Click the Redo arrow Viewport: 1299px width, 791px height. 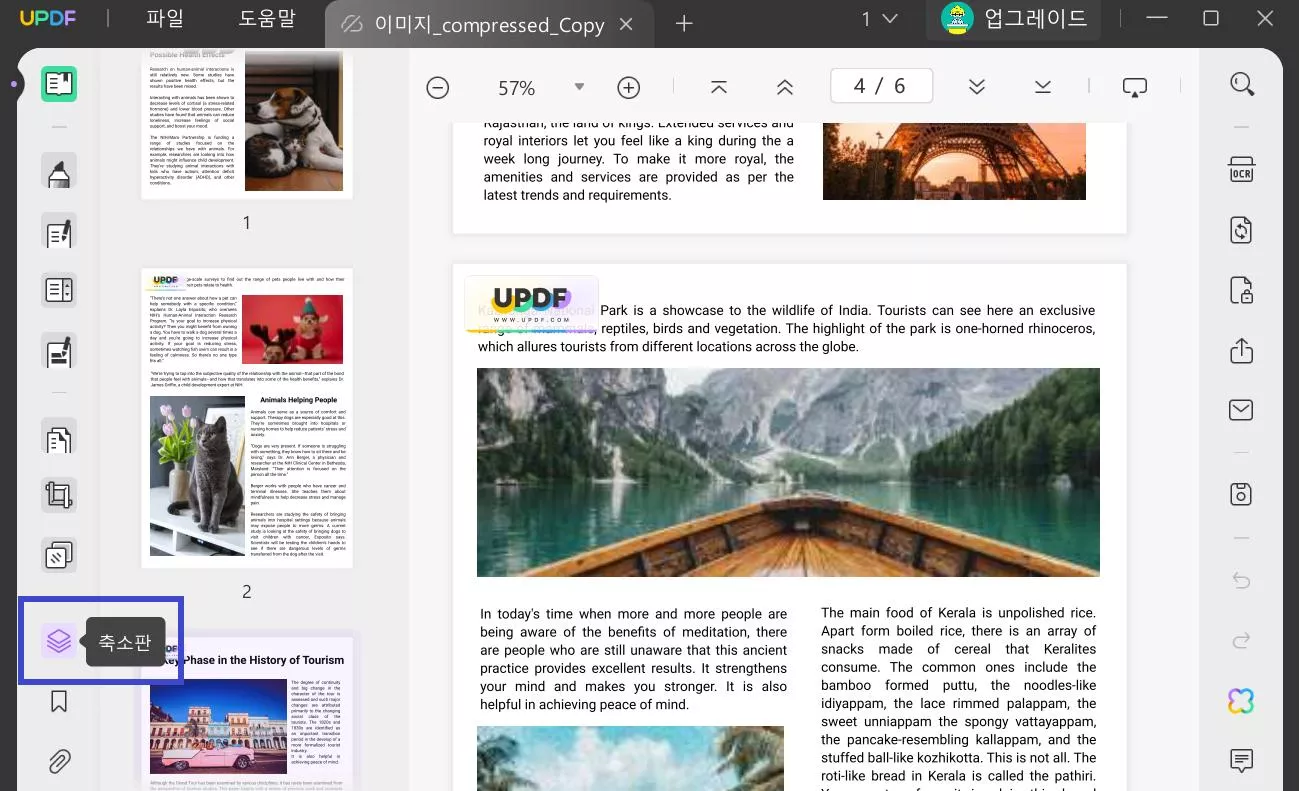coord(1241,640)
